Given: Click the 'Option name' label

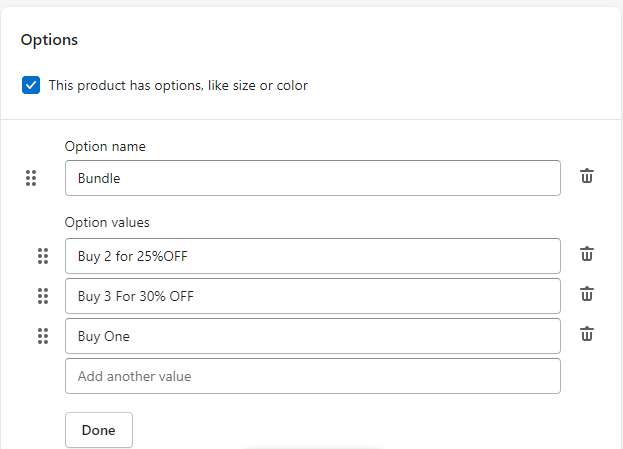Looking at the screenshot, I should 105,146.
